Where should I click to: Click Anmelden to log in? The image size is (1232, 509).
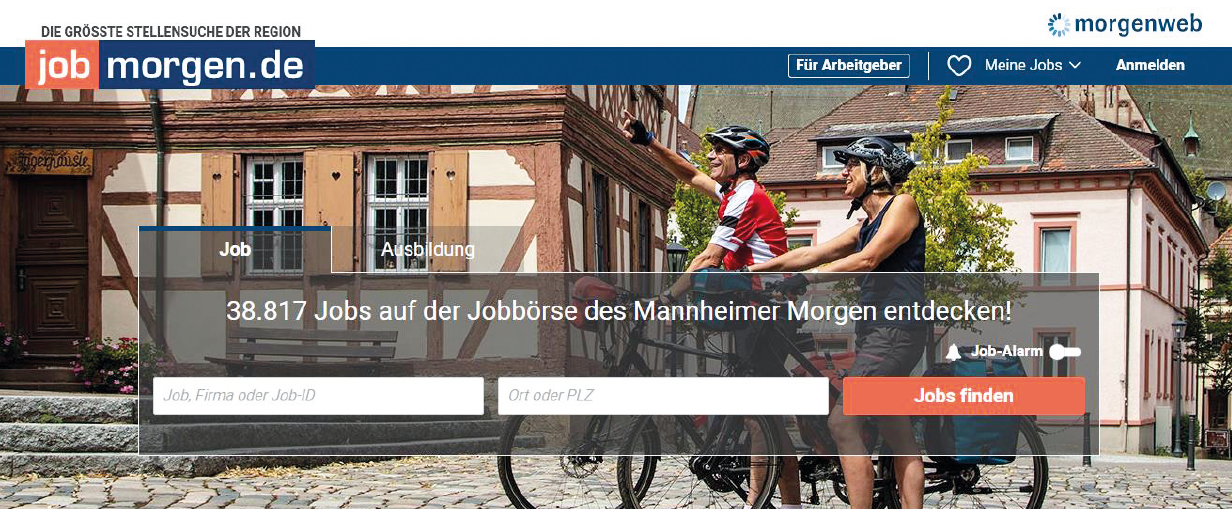(1150, 66)
